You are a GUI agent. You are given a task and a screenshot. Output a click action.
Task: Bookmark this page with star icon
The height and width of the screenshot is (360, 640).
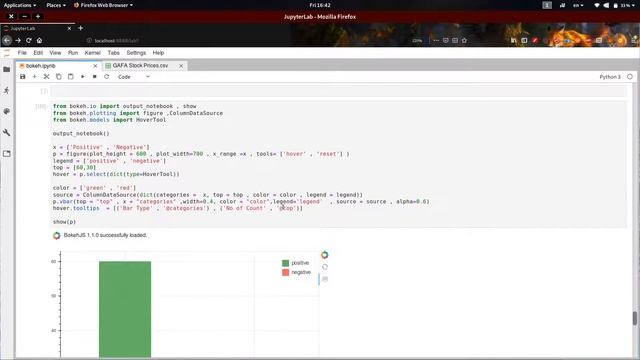[464, 40]
